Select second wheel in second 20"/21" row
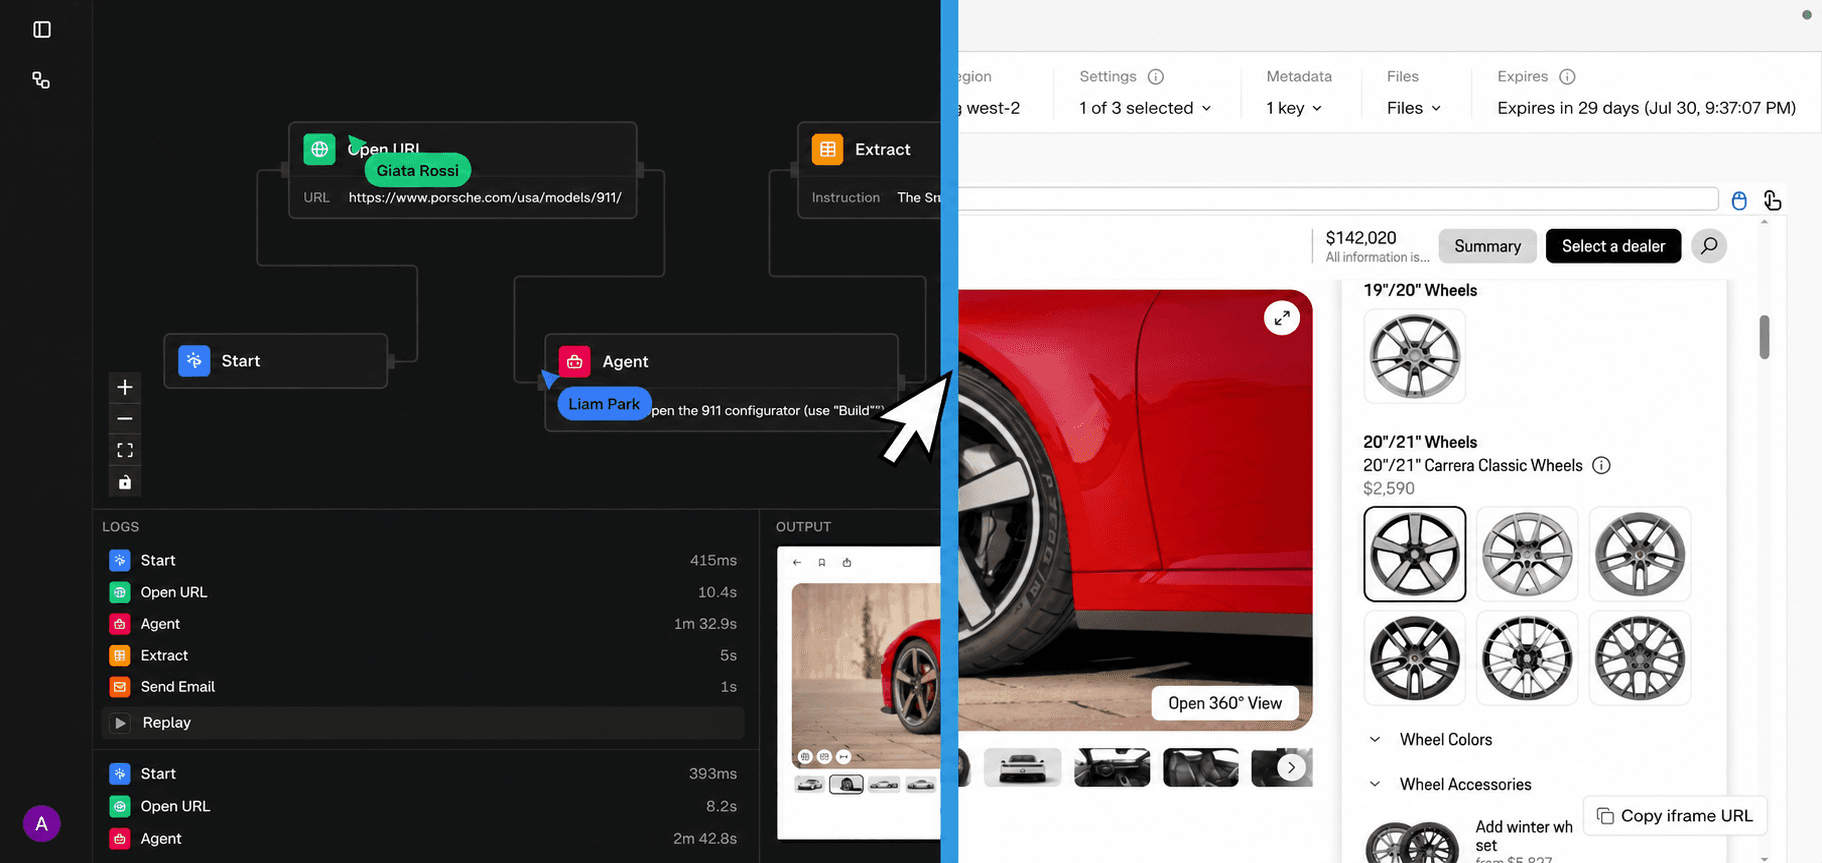Image resolution: width=1822 pixels, height=863 pixels. coord(1527,658)
